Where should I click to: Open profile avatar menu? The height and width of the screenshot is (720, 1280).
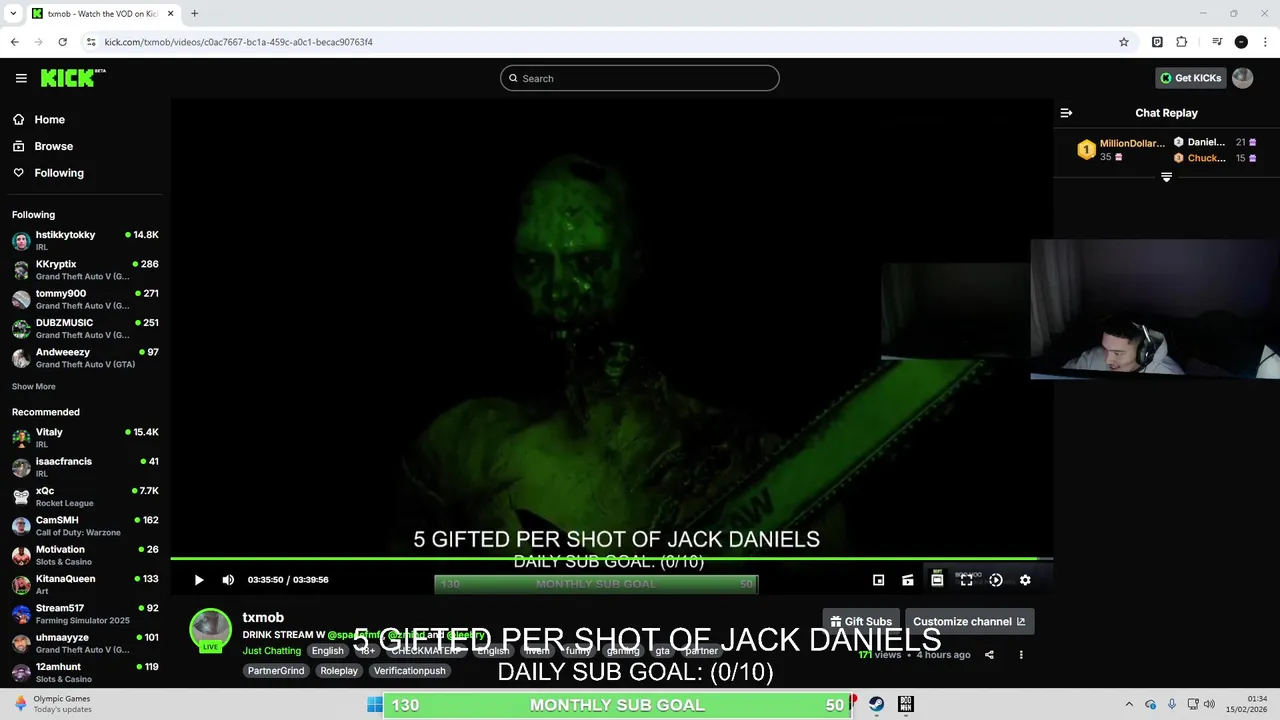pos(1242,78)
